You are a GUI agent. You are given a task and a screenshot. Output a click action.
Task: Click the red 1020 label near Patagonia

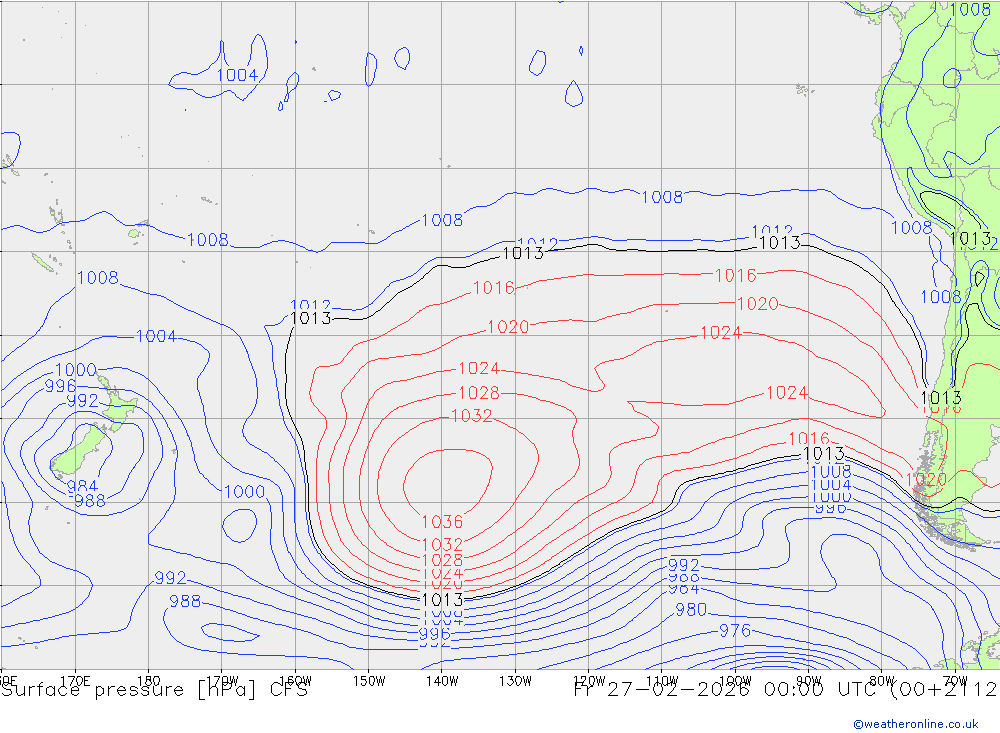[x=926, y=480]
